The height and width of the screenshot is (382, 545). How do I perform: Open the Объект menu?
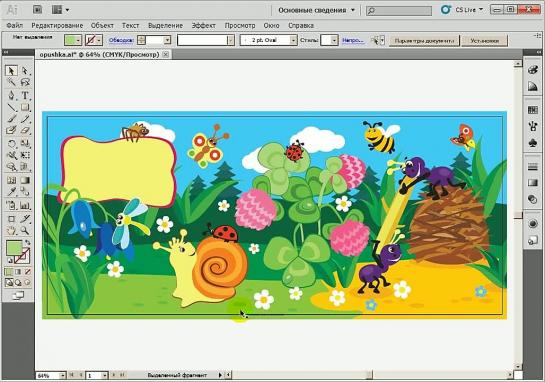(x=102, y=25)
